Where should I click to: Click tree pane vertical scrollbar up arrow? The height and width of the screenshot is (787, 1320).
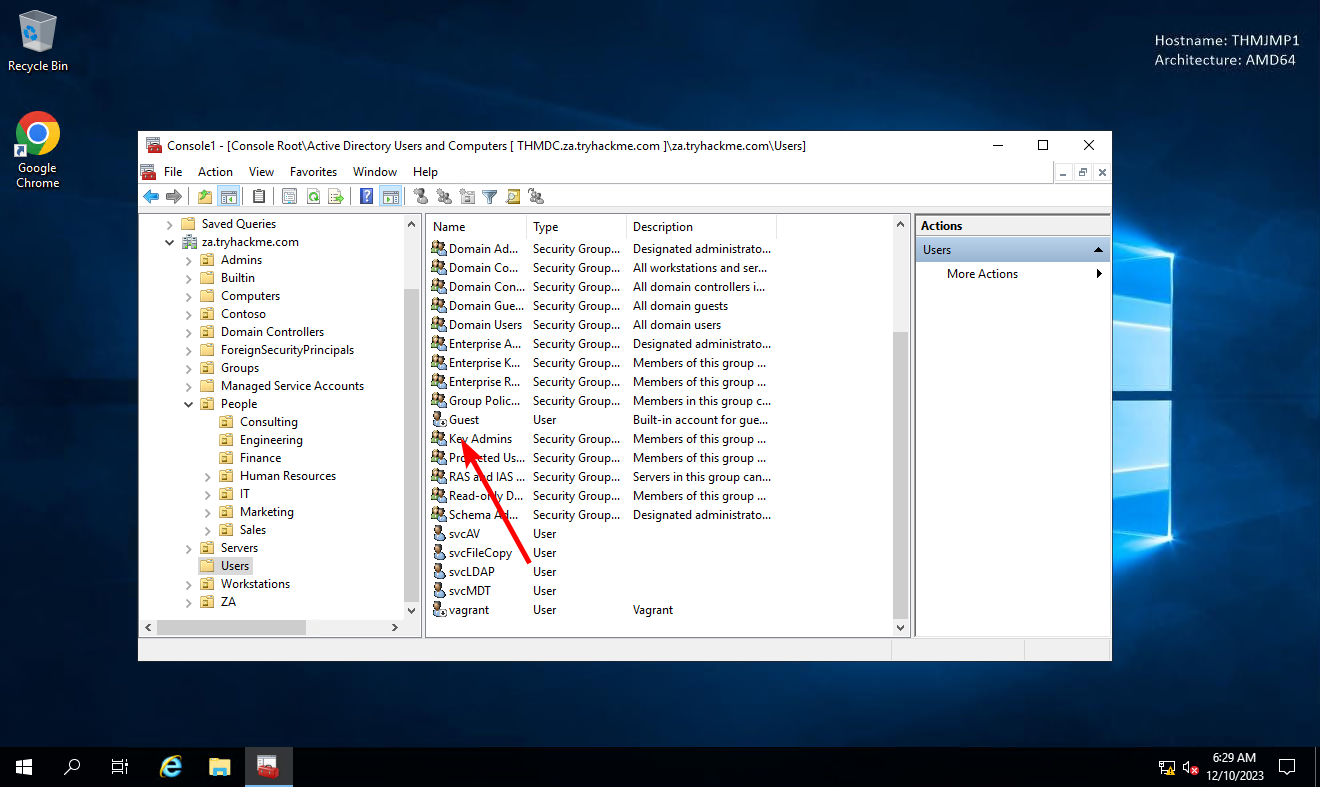tap(412, 225)
